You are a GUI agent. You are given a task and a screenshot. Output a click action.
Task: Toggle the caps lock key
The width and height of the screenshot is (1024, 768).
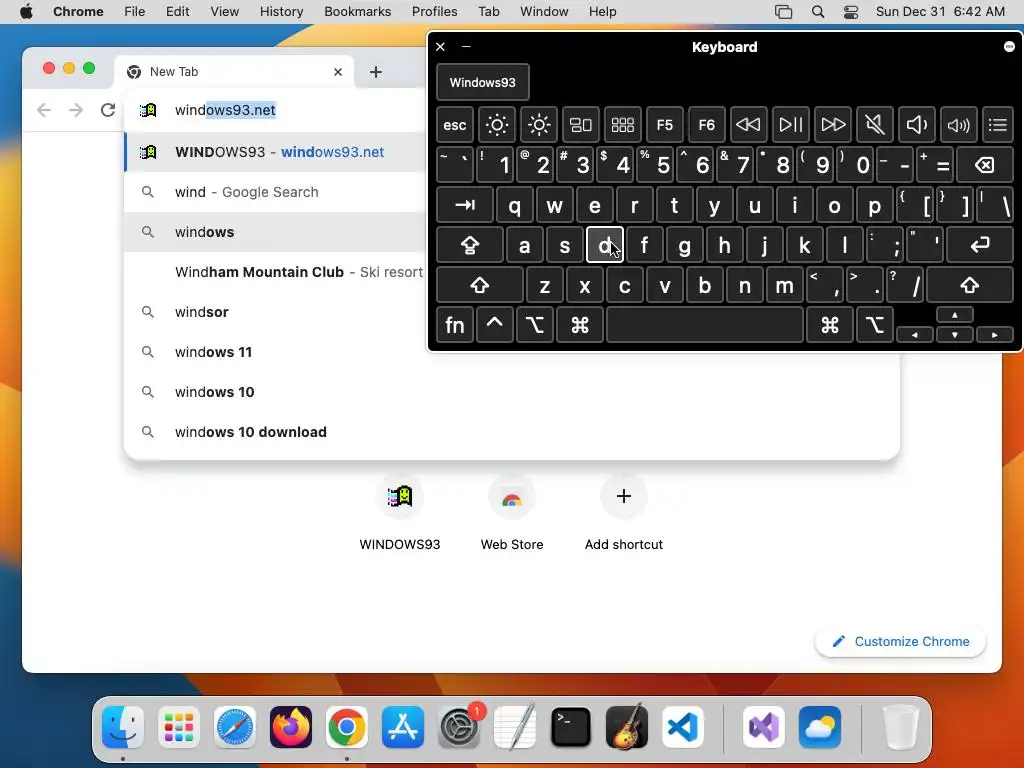click(x=470, y=246)
